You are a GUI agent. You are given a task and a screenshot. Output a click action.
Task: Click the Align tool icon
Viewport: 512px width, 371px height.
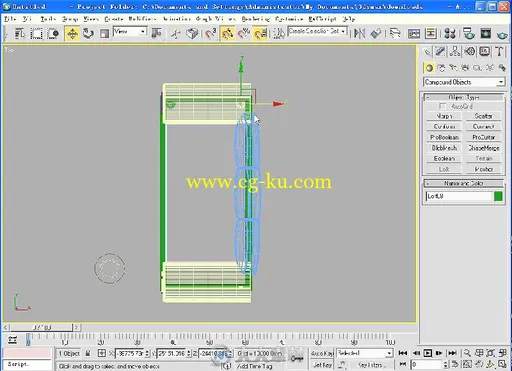[x=376, y=33]
